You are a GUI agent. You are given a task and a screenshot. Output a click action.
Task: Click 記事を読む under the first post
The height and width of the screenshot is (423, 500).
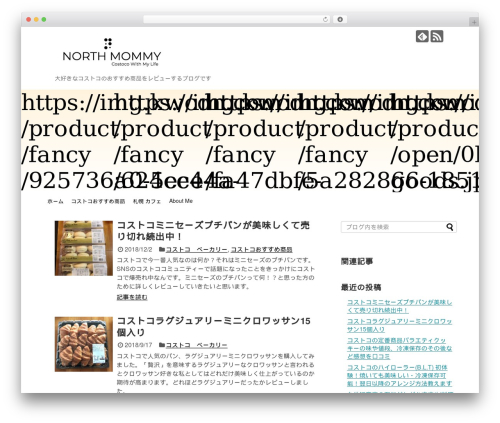132,297
